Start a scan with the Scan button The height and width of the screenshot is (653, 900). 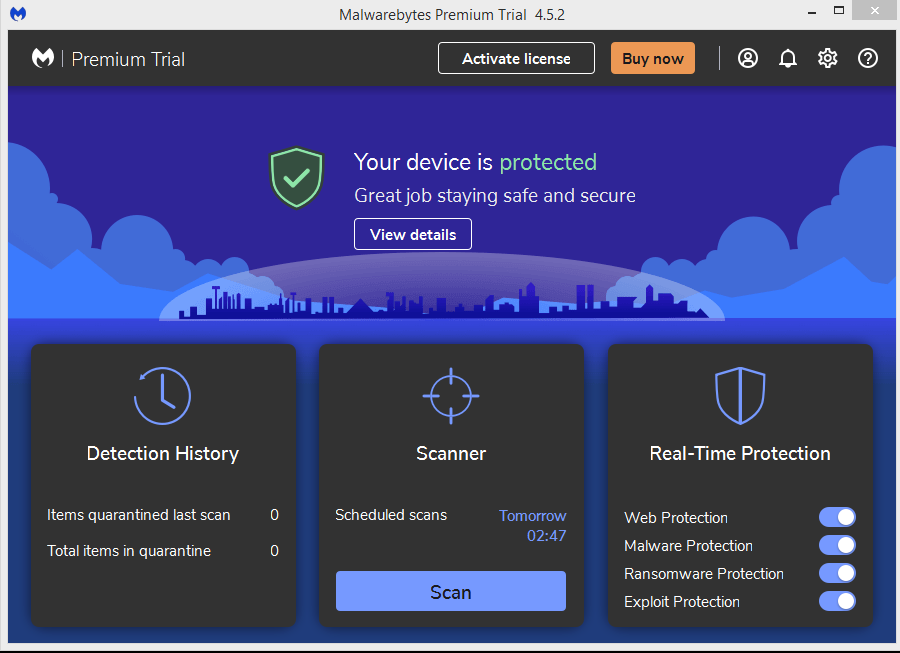tap(451, 592)
